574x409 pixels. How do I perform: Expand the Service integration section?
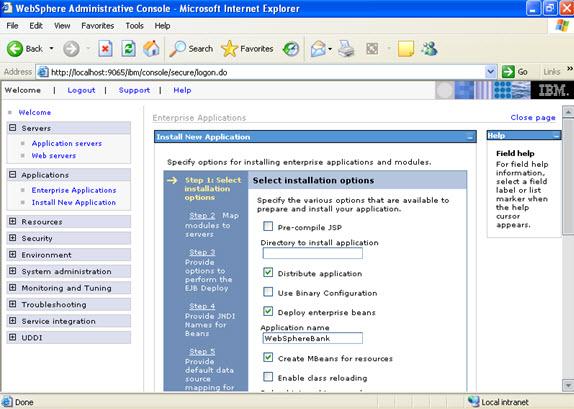[x=12, y=320]
